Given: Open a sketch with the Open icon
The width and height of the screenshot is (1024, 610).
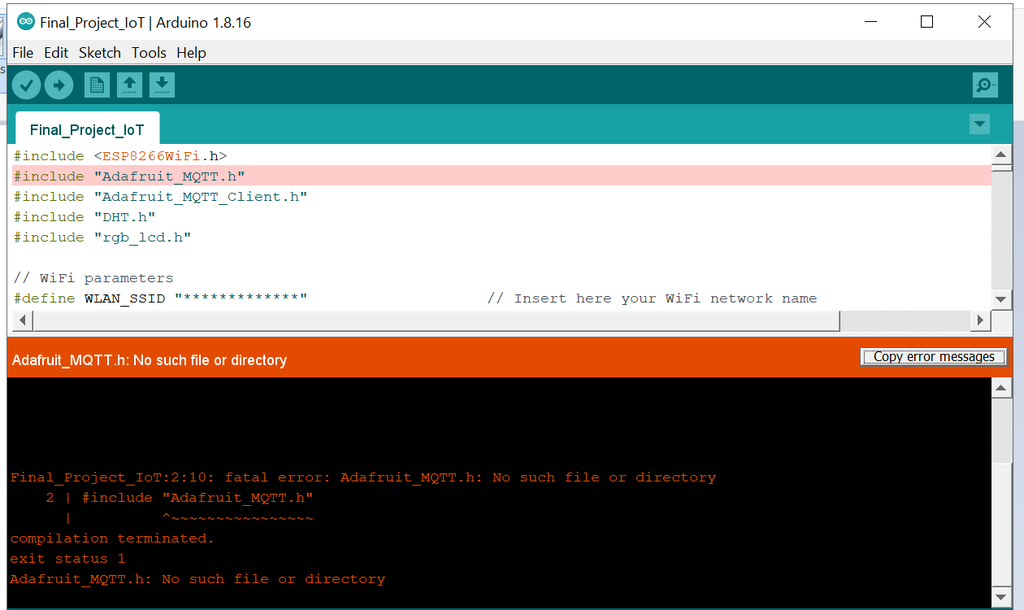Looking at the screenshot, I should click(x=129, y=85).
